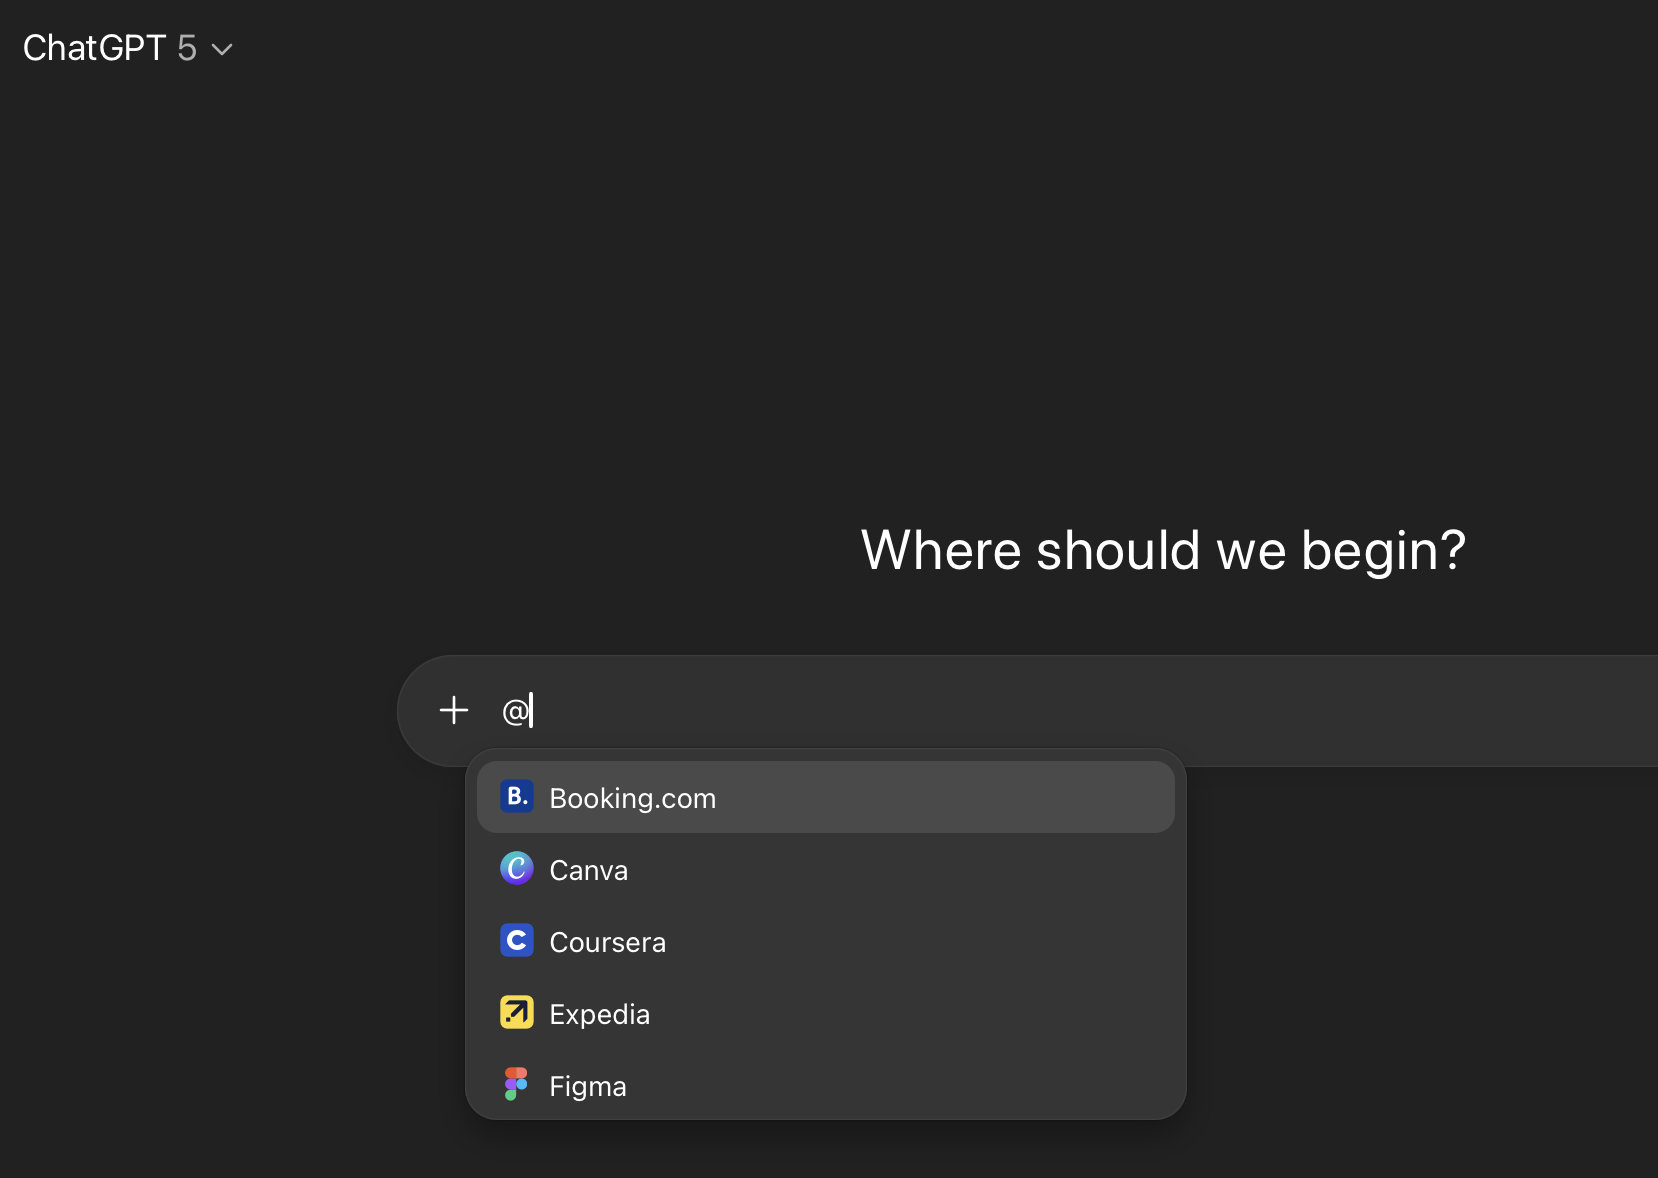Click the Booking.com blue B. logo icon
Screen dimensions: 1658x1178
(516, 797)
